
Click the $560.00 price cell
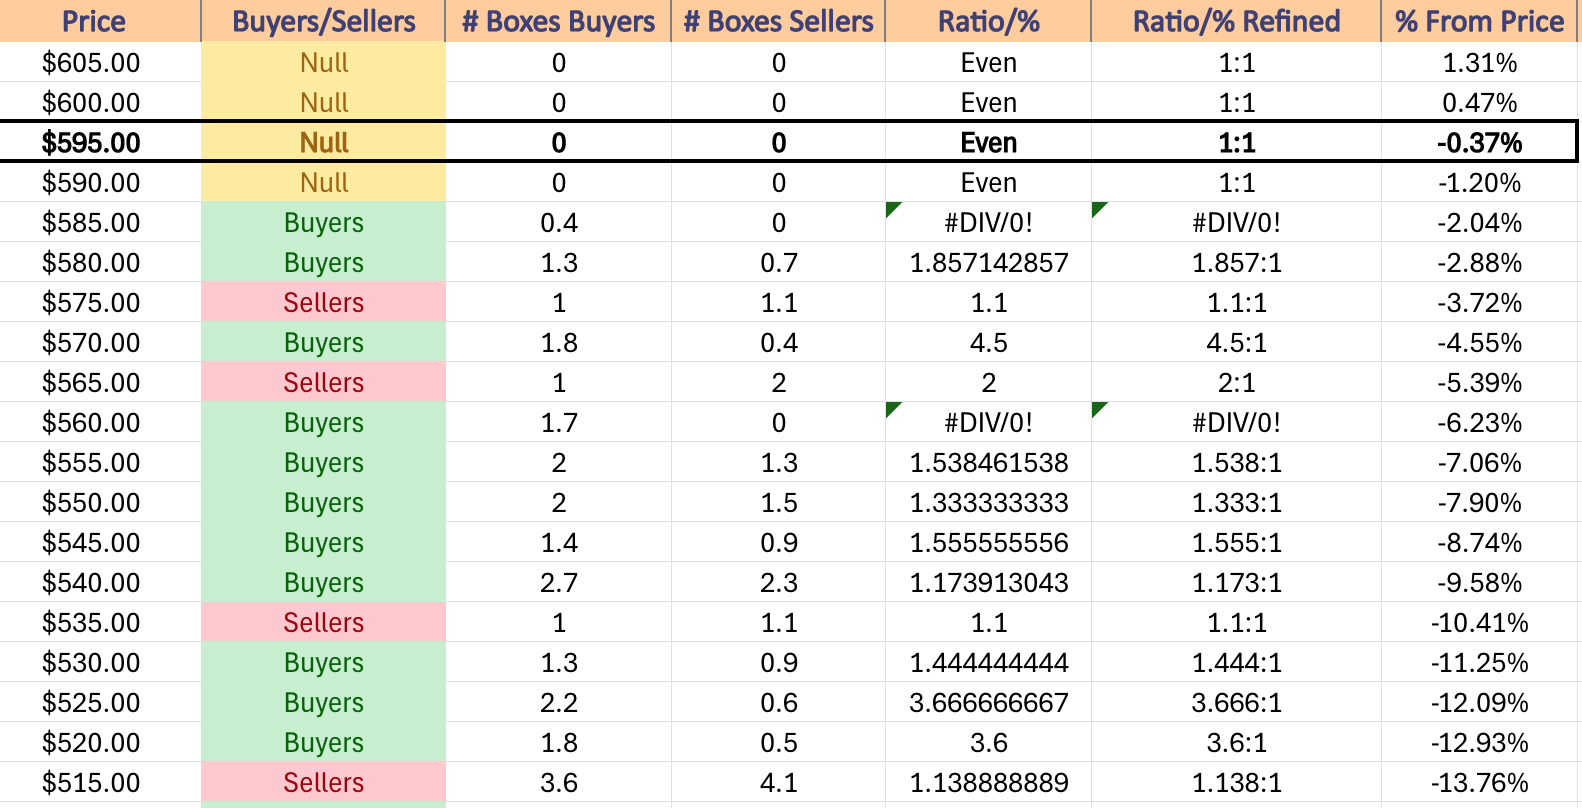click(100, 422)
